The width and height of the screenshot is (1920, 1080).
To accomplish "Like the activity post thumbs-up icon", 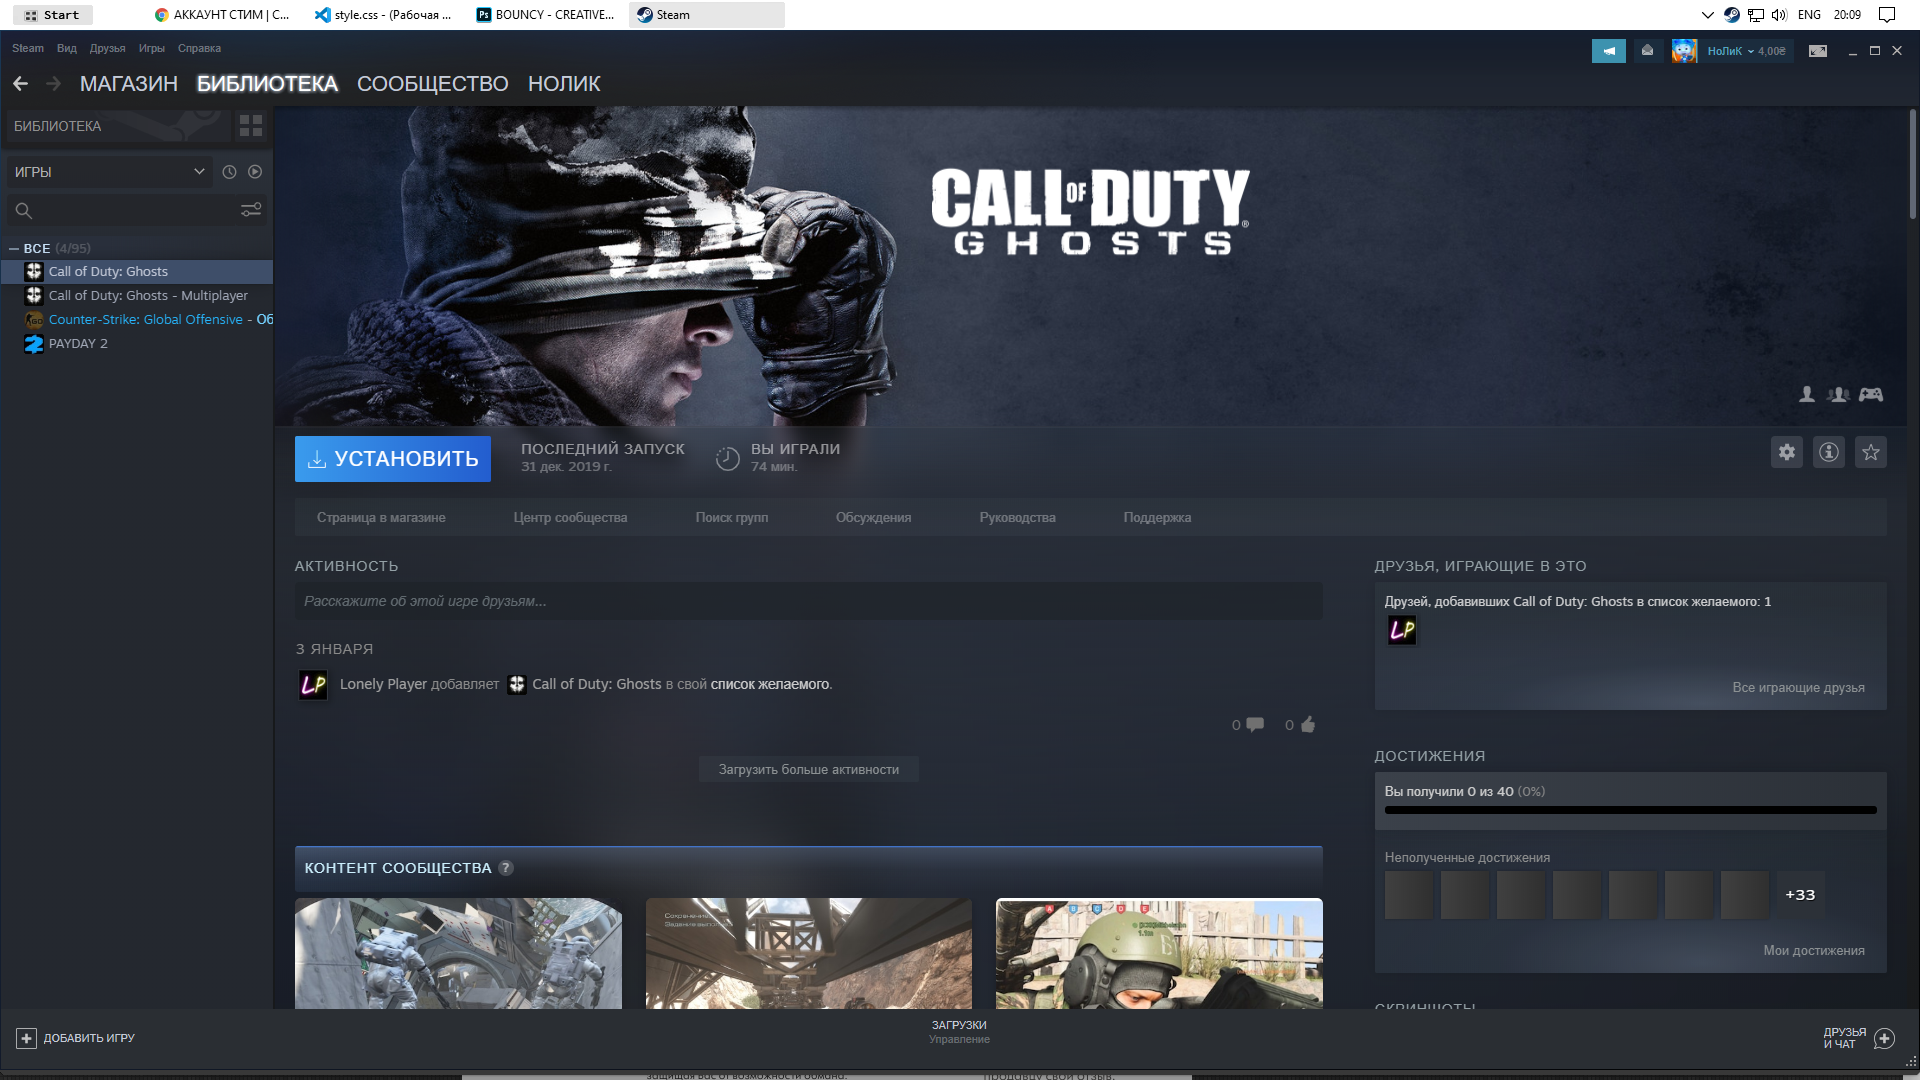I will point(1308,725).
